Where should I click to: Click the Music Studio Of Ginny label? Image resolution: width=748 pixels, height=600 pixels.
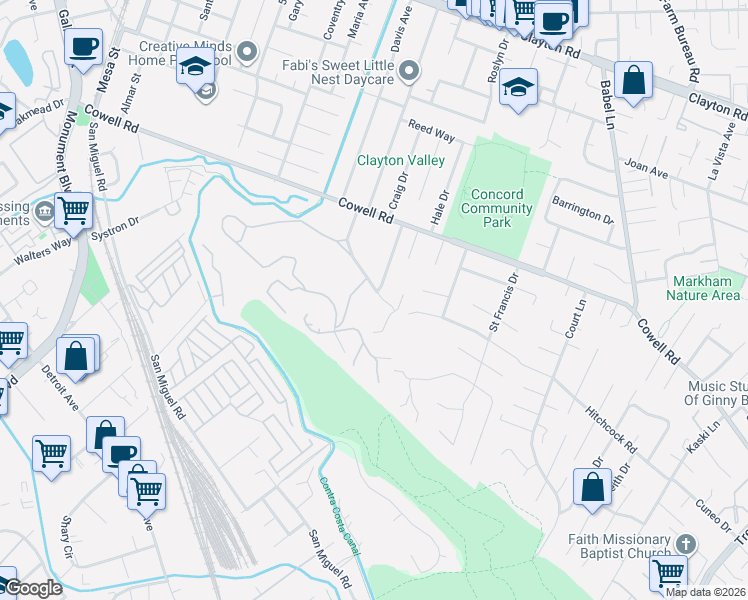(716, 393)
